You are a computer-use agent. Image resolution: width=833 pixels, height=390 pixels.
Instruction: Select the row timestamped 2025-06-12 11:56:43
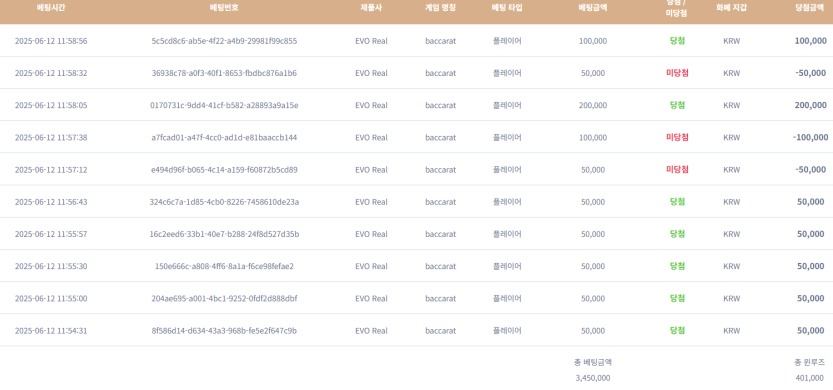pyautogui.click(x=416, y=202)
